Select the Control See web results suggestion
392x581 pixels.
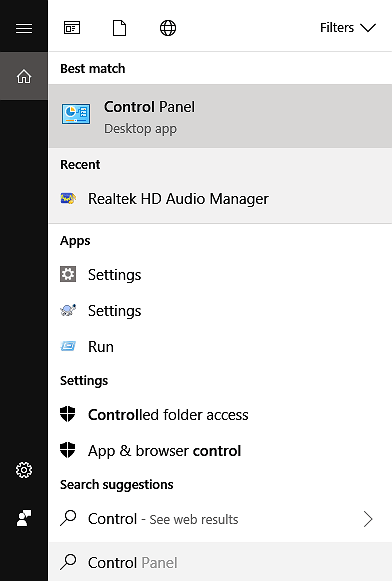(x=220, y=519)
